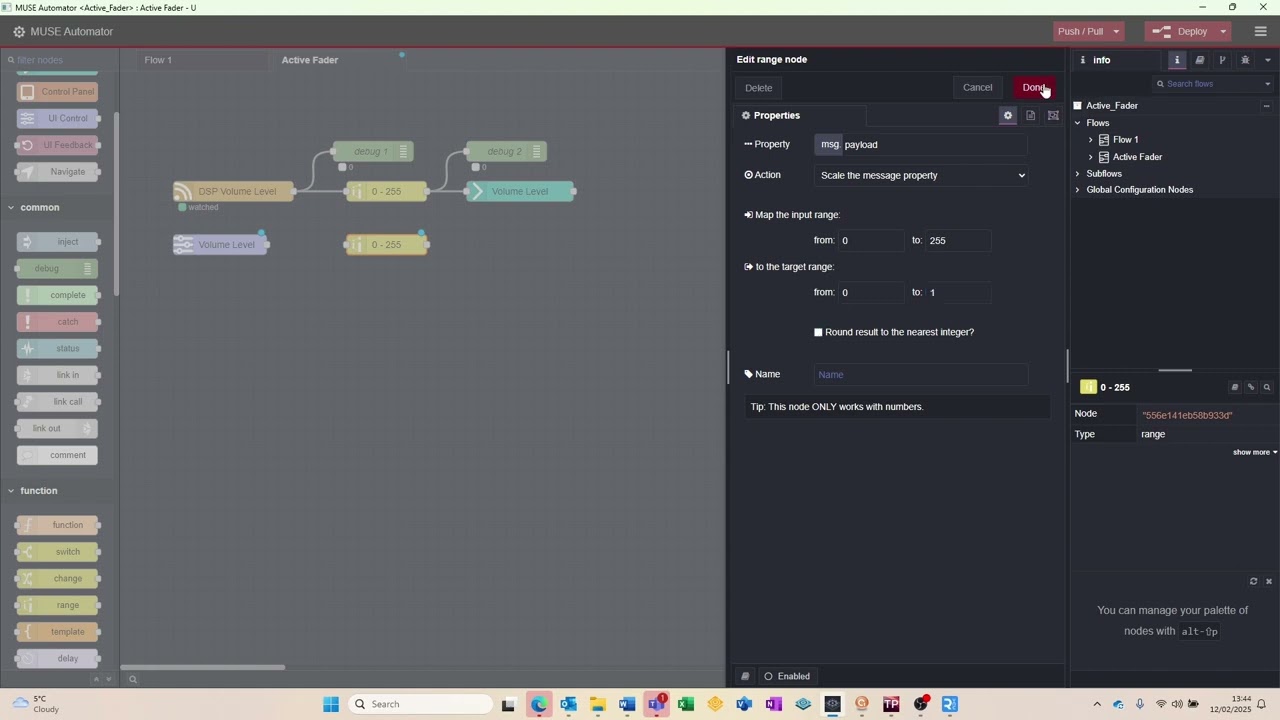The width and height of the screenshot is (1280, 720).
Task: Expand the Active Fader tree entry
Action: coord(1090,157)
